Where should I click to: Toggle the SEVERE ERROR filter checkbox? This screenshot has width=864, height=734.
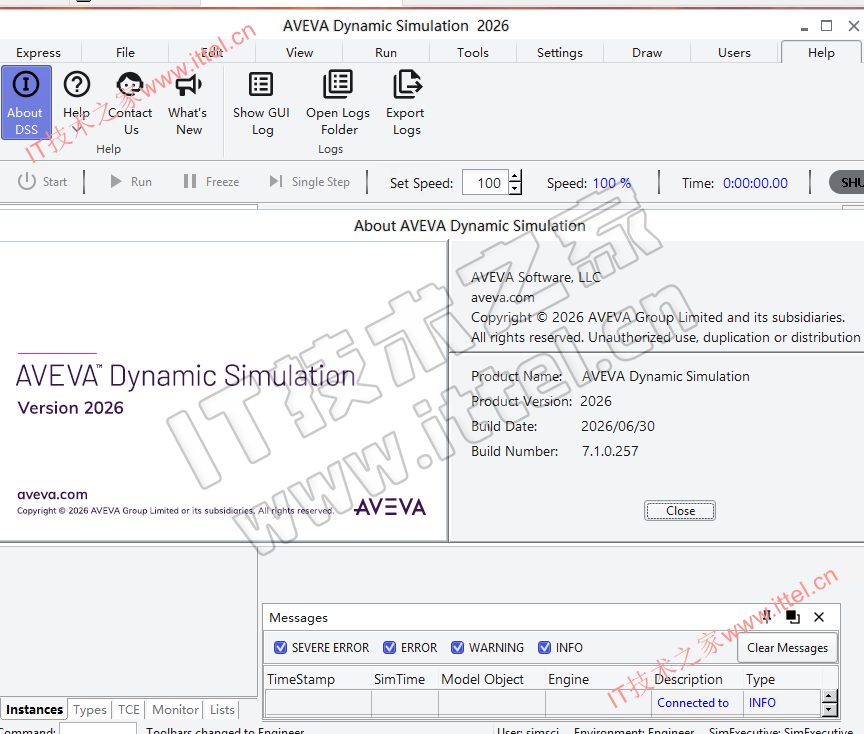coord(280,647)
